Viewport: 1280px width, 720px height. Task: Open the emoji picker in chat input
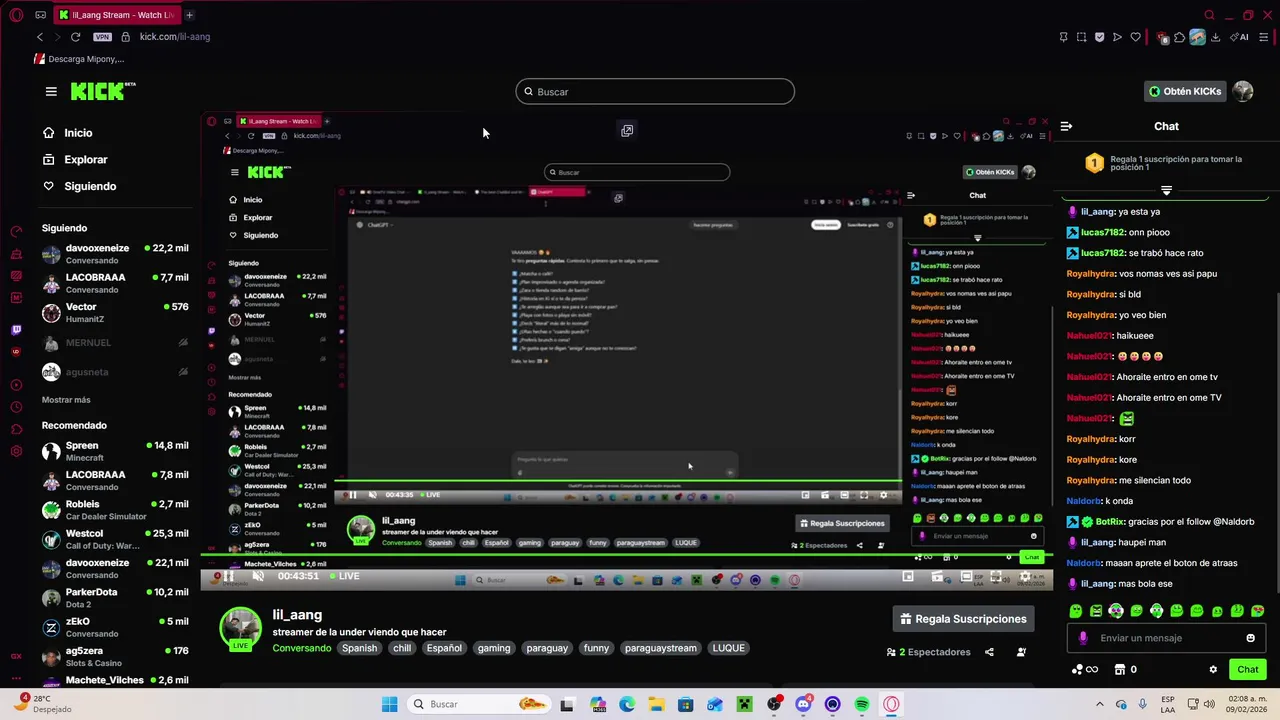[1250, 638]
